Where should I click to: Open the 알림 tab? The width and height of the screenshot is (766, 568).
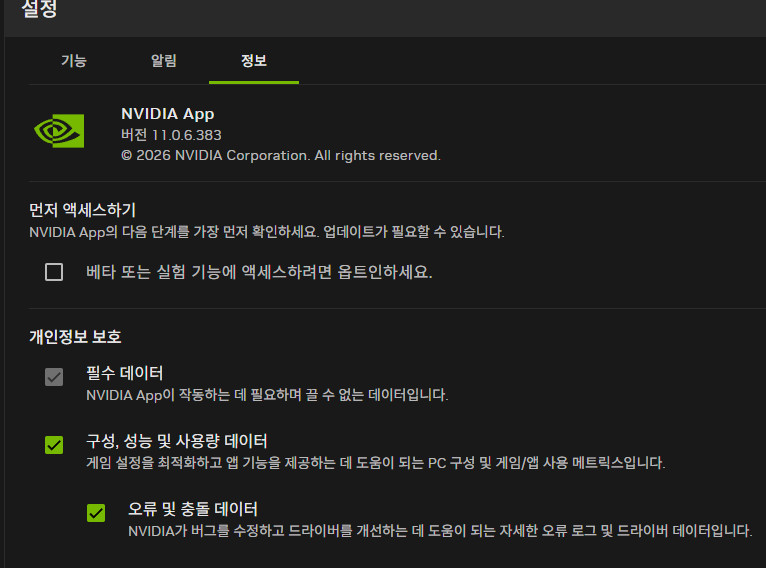point(164,61)
